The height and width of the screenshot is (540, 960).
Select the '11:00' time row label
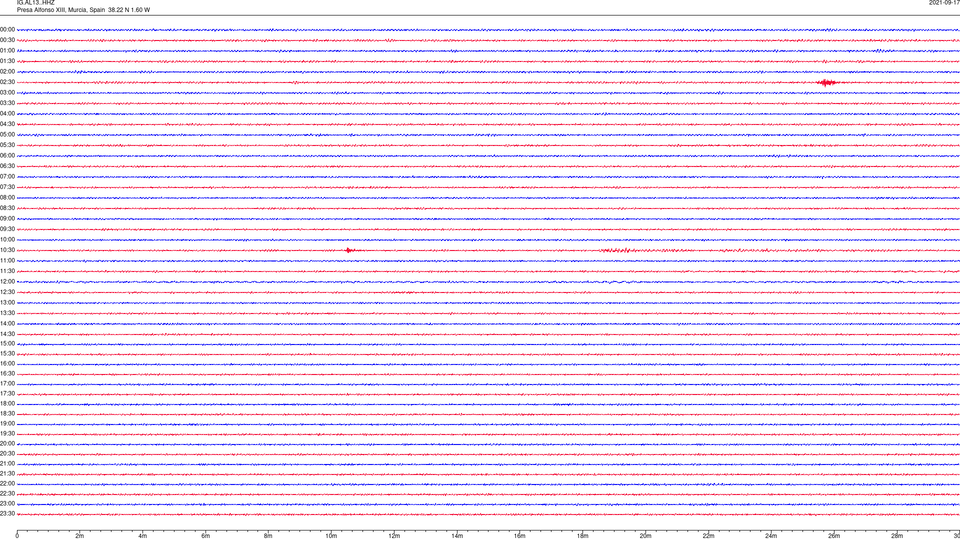7,261
